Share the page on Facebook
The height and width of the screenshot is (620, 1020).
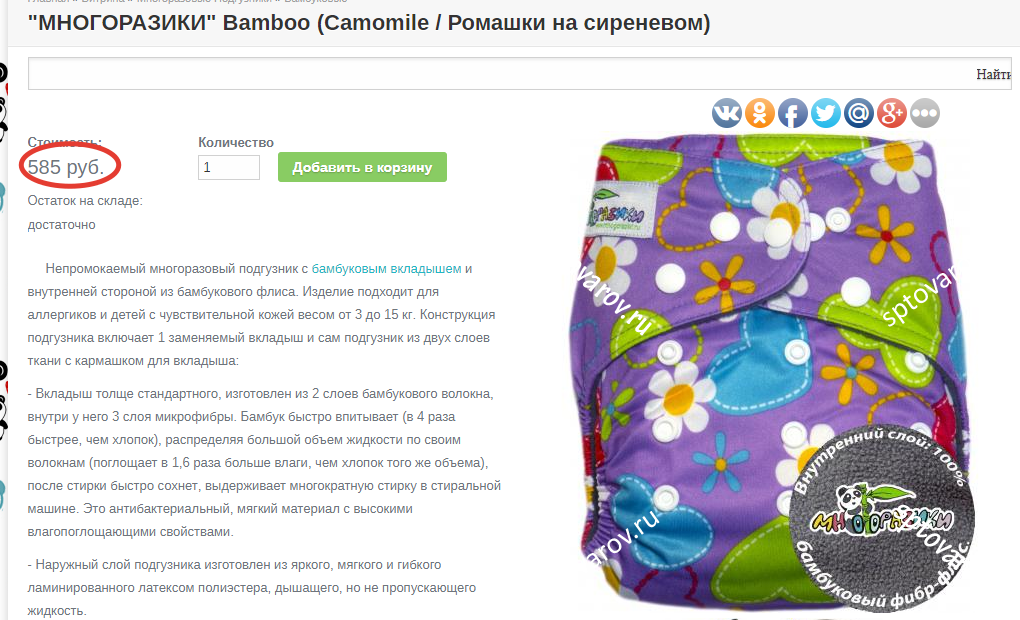click(792, 113)
